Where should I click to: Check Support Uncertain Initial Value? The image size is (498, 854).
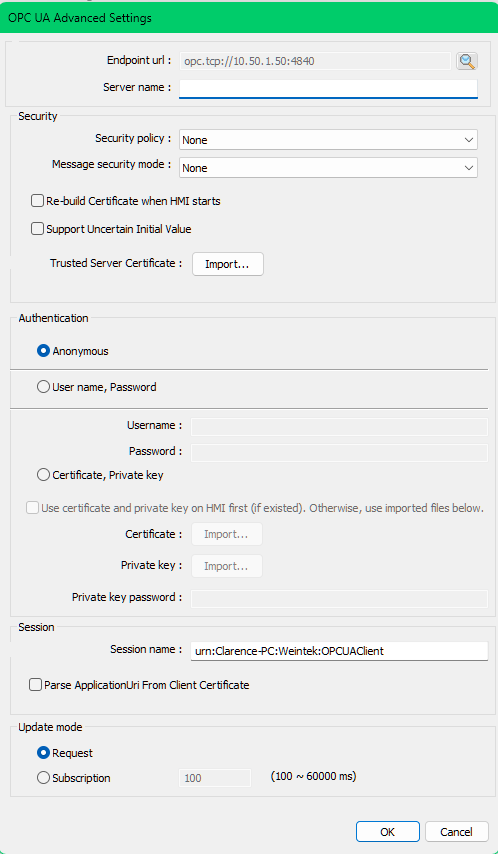37,229
